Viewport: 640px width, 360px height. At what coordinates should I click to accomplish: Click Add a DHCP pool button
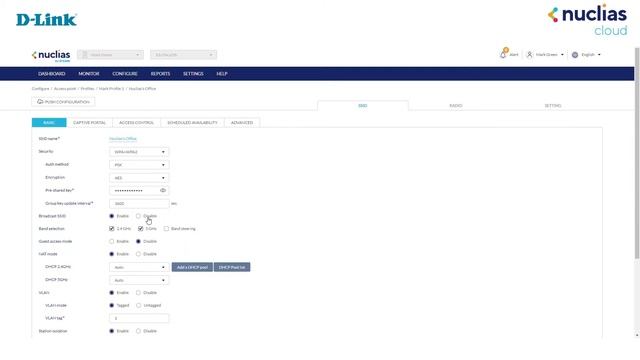pyautogui.click(x=192, y=267)
